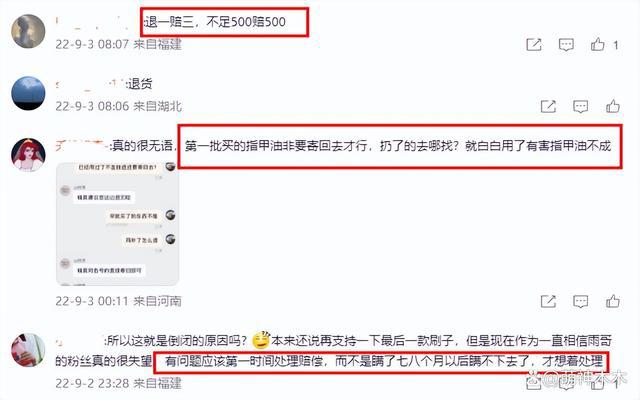Select the laughing emoji in last comment
Viewport: 640px width, 400px height.
click(262, 340)
